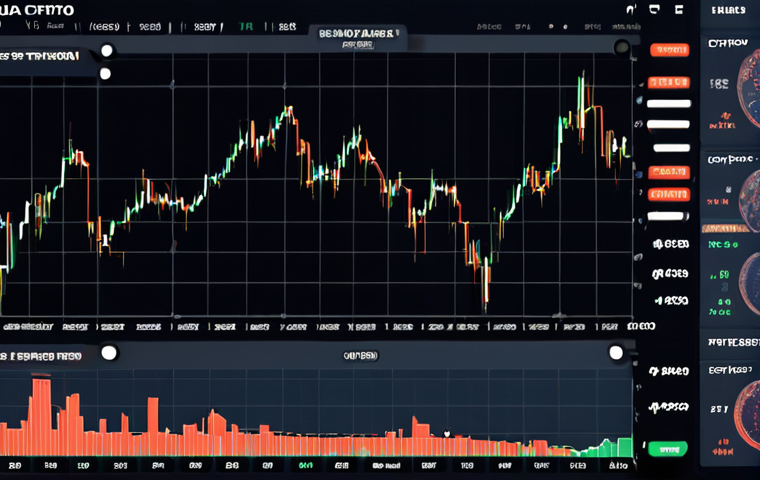Click the second orange button beside the chart

point(669,82)
